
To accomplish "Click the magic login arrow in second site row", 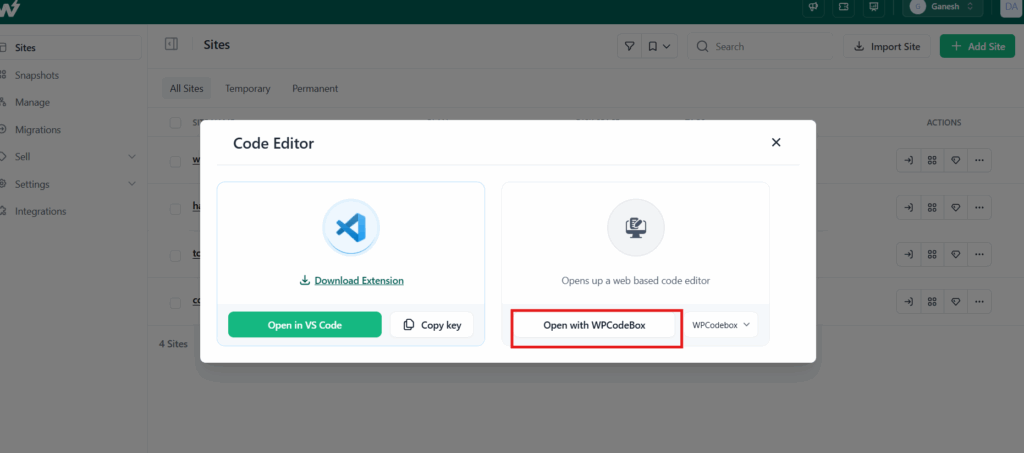I will [908, 208].
